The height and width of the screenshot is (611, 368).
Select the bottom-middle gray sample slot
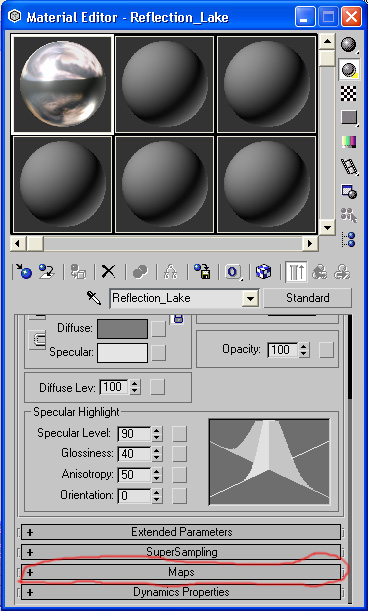(165, 184)
